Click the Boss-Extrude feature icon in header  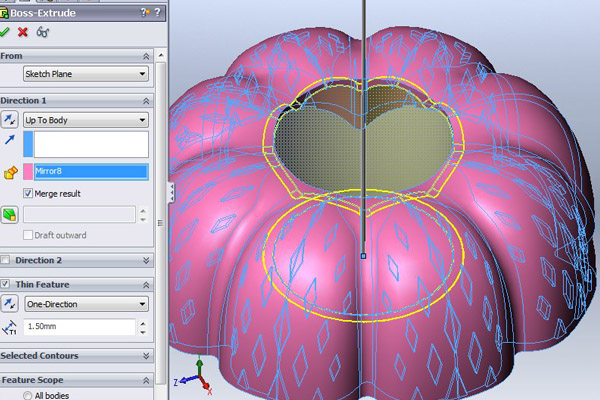point(4,13)
